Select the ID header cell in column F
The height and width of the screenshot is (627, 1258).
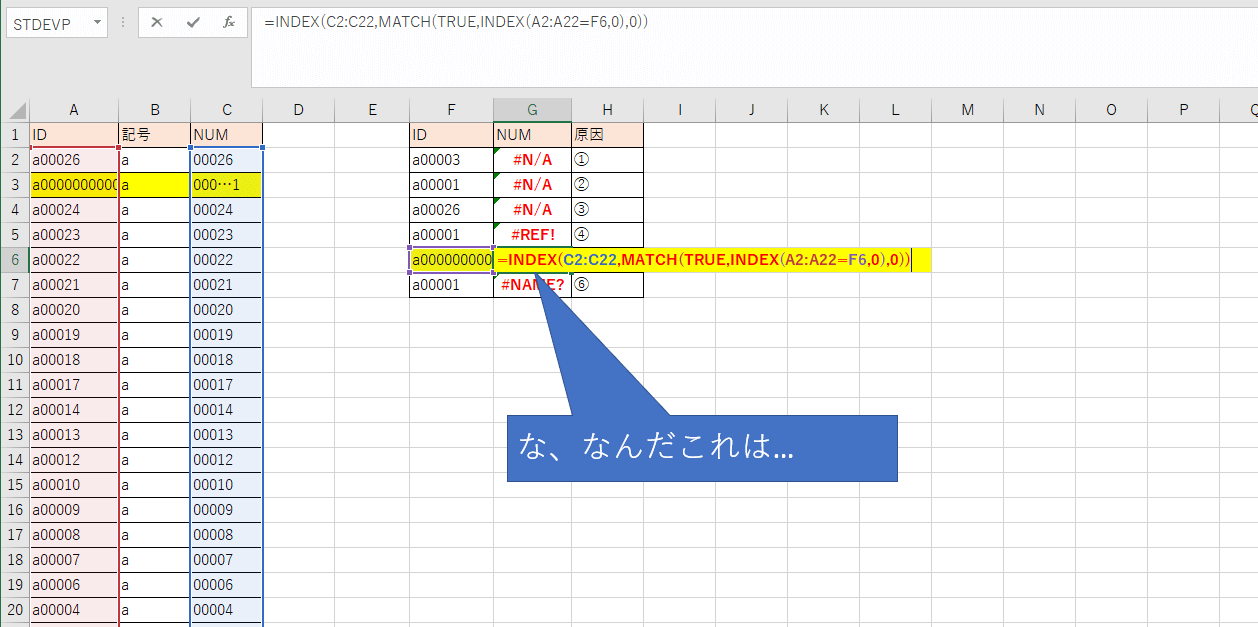[x=451, y=133]
